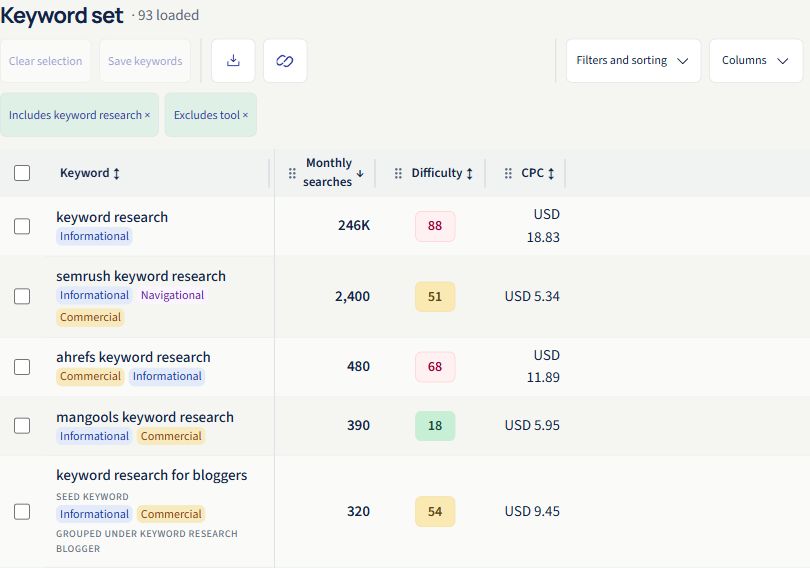Screen dimensions: 810x568
Task: Click difficulty badge 88
Action: coord(435,226)
